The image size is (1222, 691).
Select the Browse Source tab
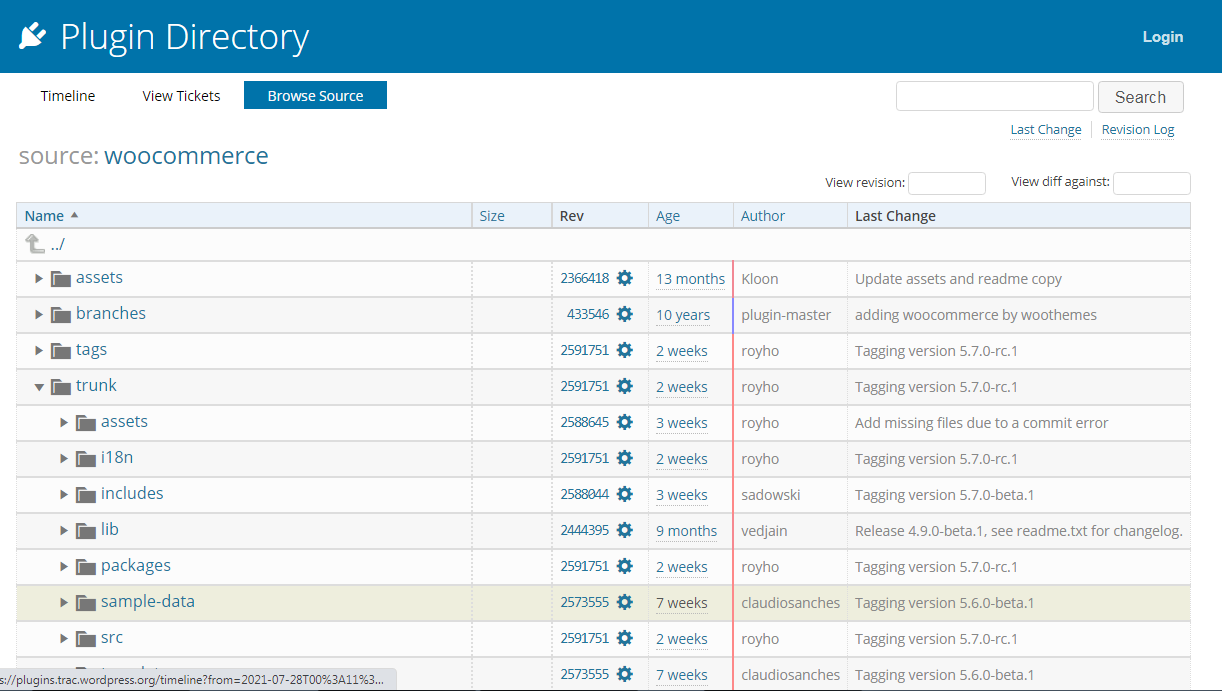click(315, 96)
